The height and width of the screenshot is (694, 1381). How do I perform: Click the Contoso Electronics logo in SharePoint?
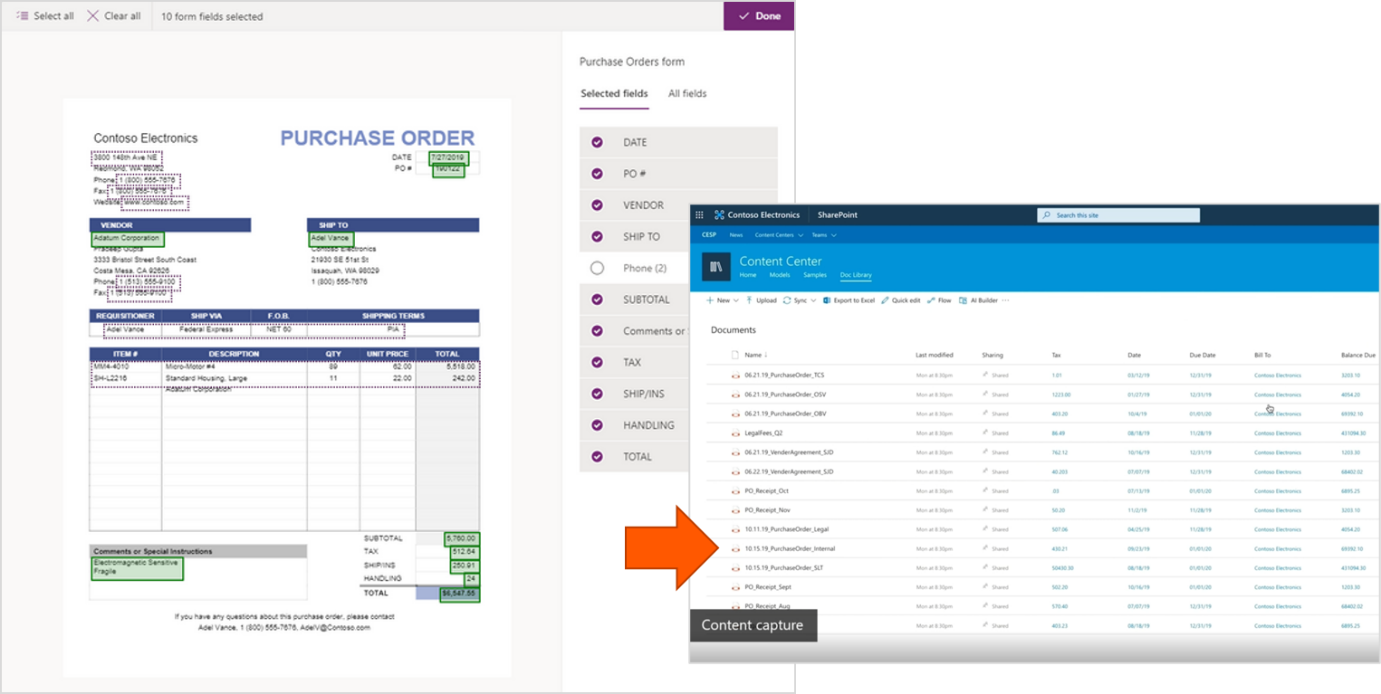coord(719,215)
